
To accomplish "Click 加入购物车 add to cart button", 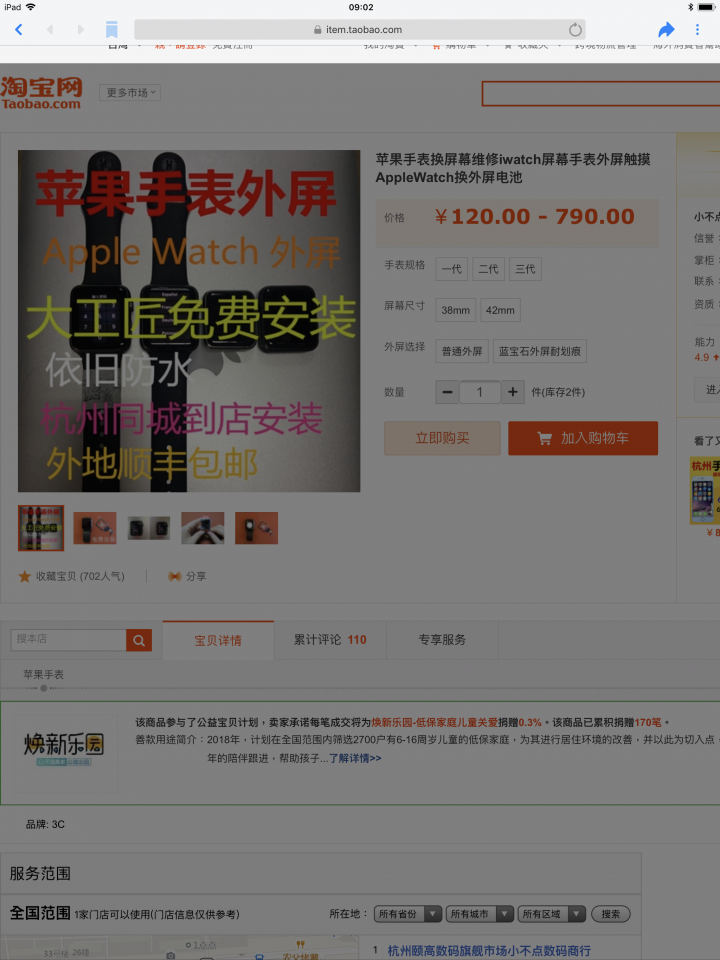I will click(583, 438).
